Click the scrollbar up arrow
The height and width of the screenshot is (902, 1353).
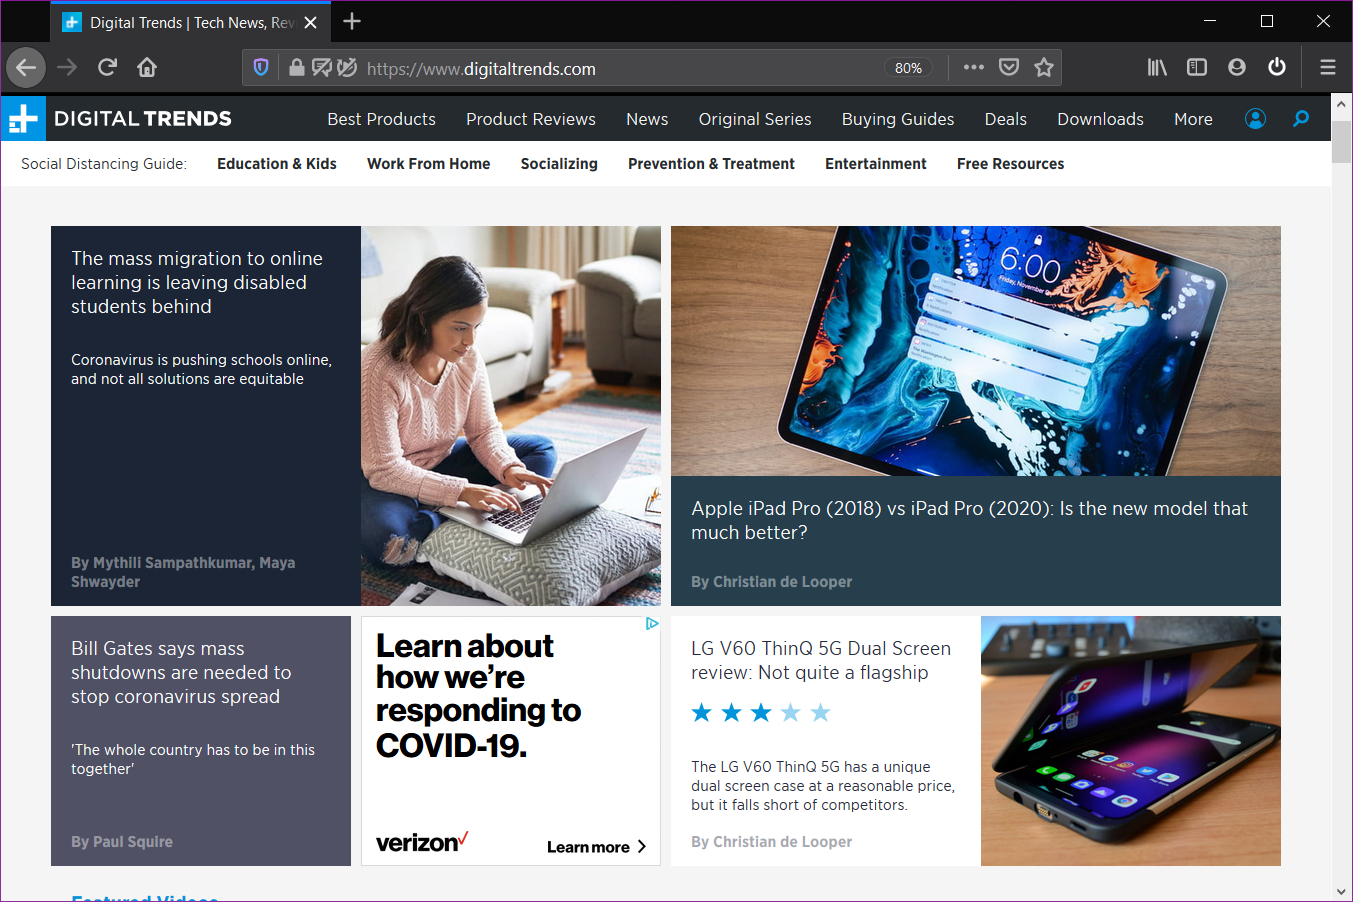(x=1342, y=103)
